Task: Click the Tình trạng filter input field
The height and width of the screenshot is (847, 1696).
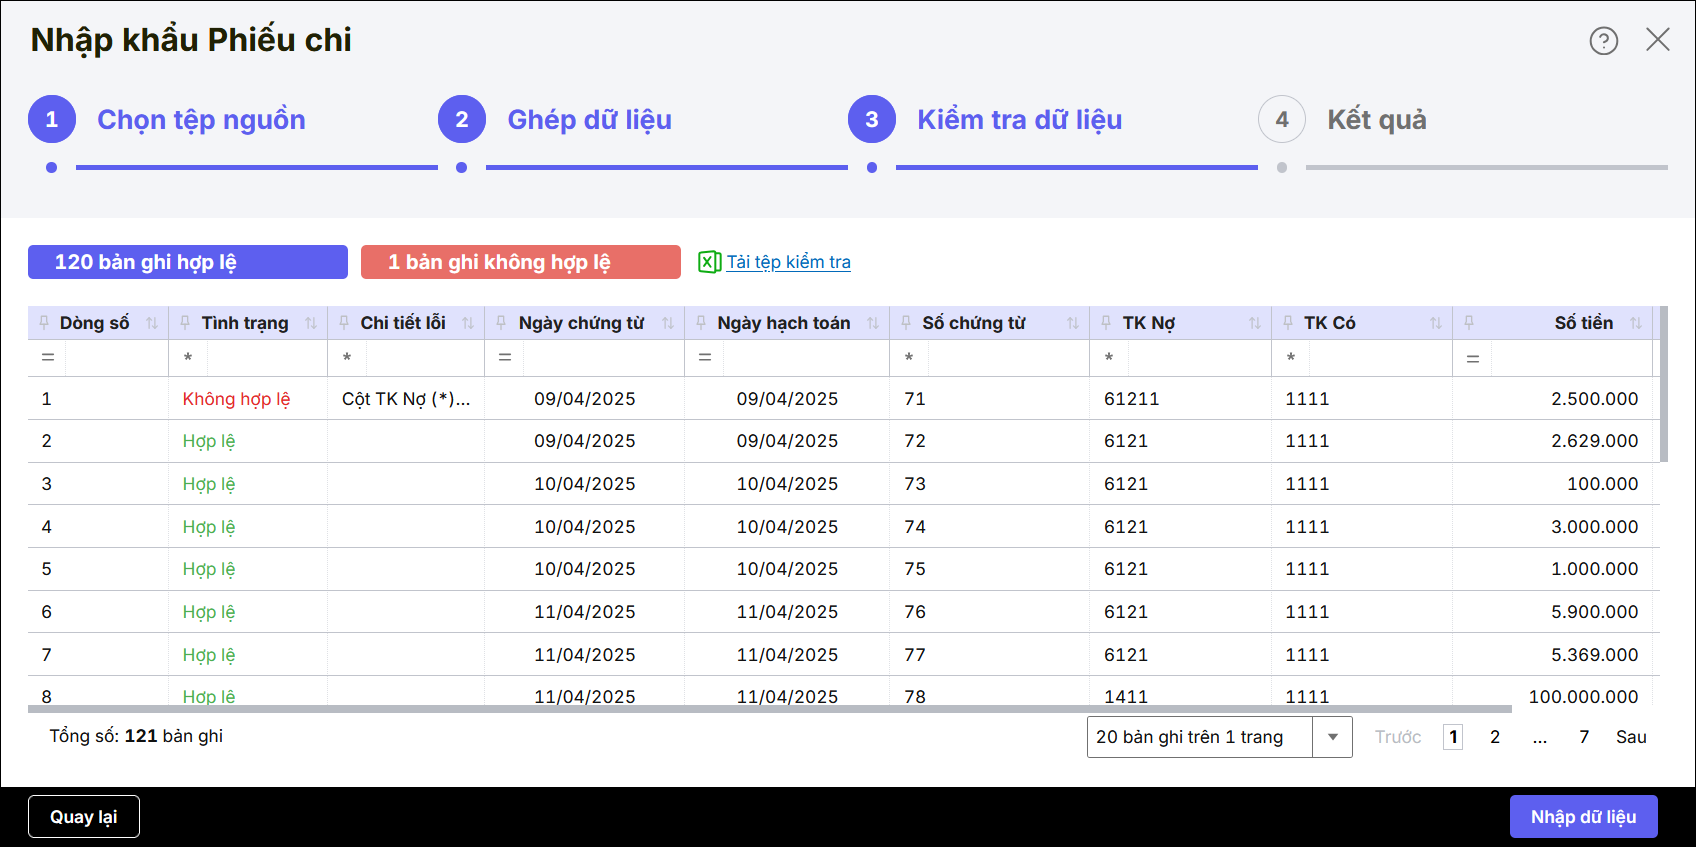Action: coord(267,358)
